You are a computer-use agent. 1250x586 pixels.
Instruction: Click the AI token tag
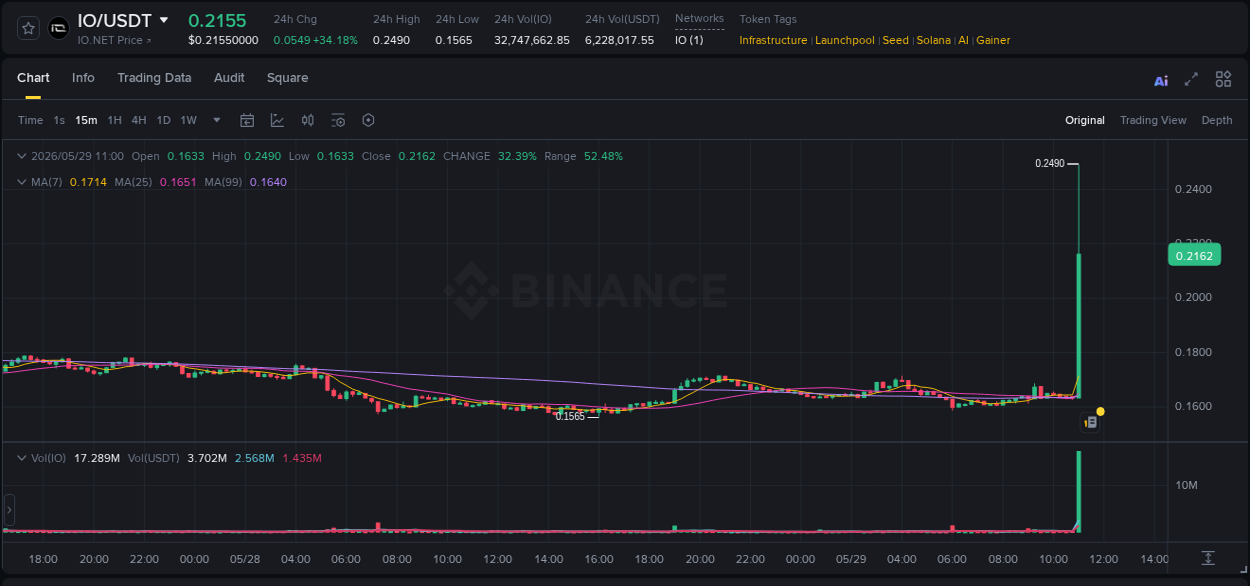click(x=963, y=40)
